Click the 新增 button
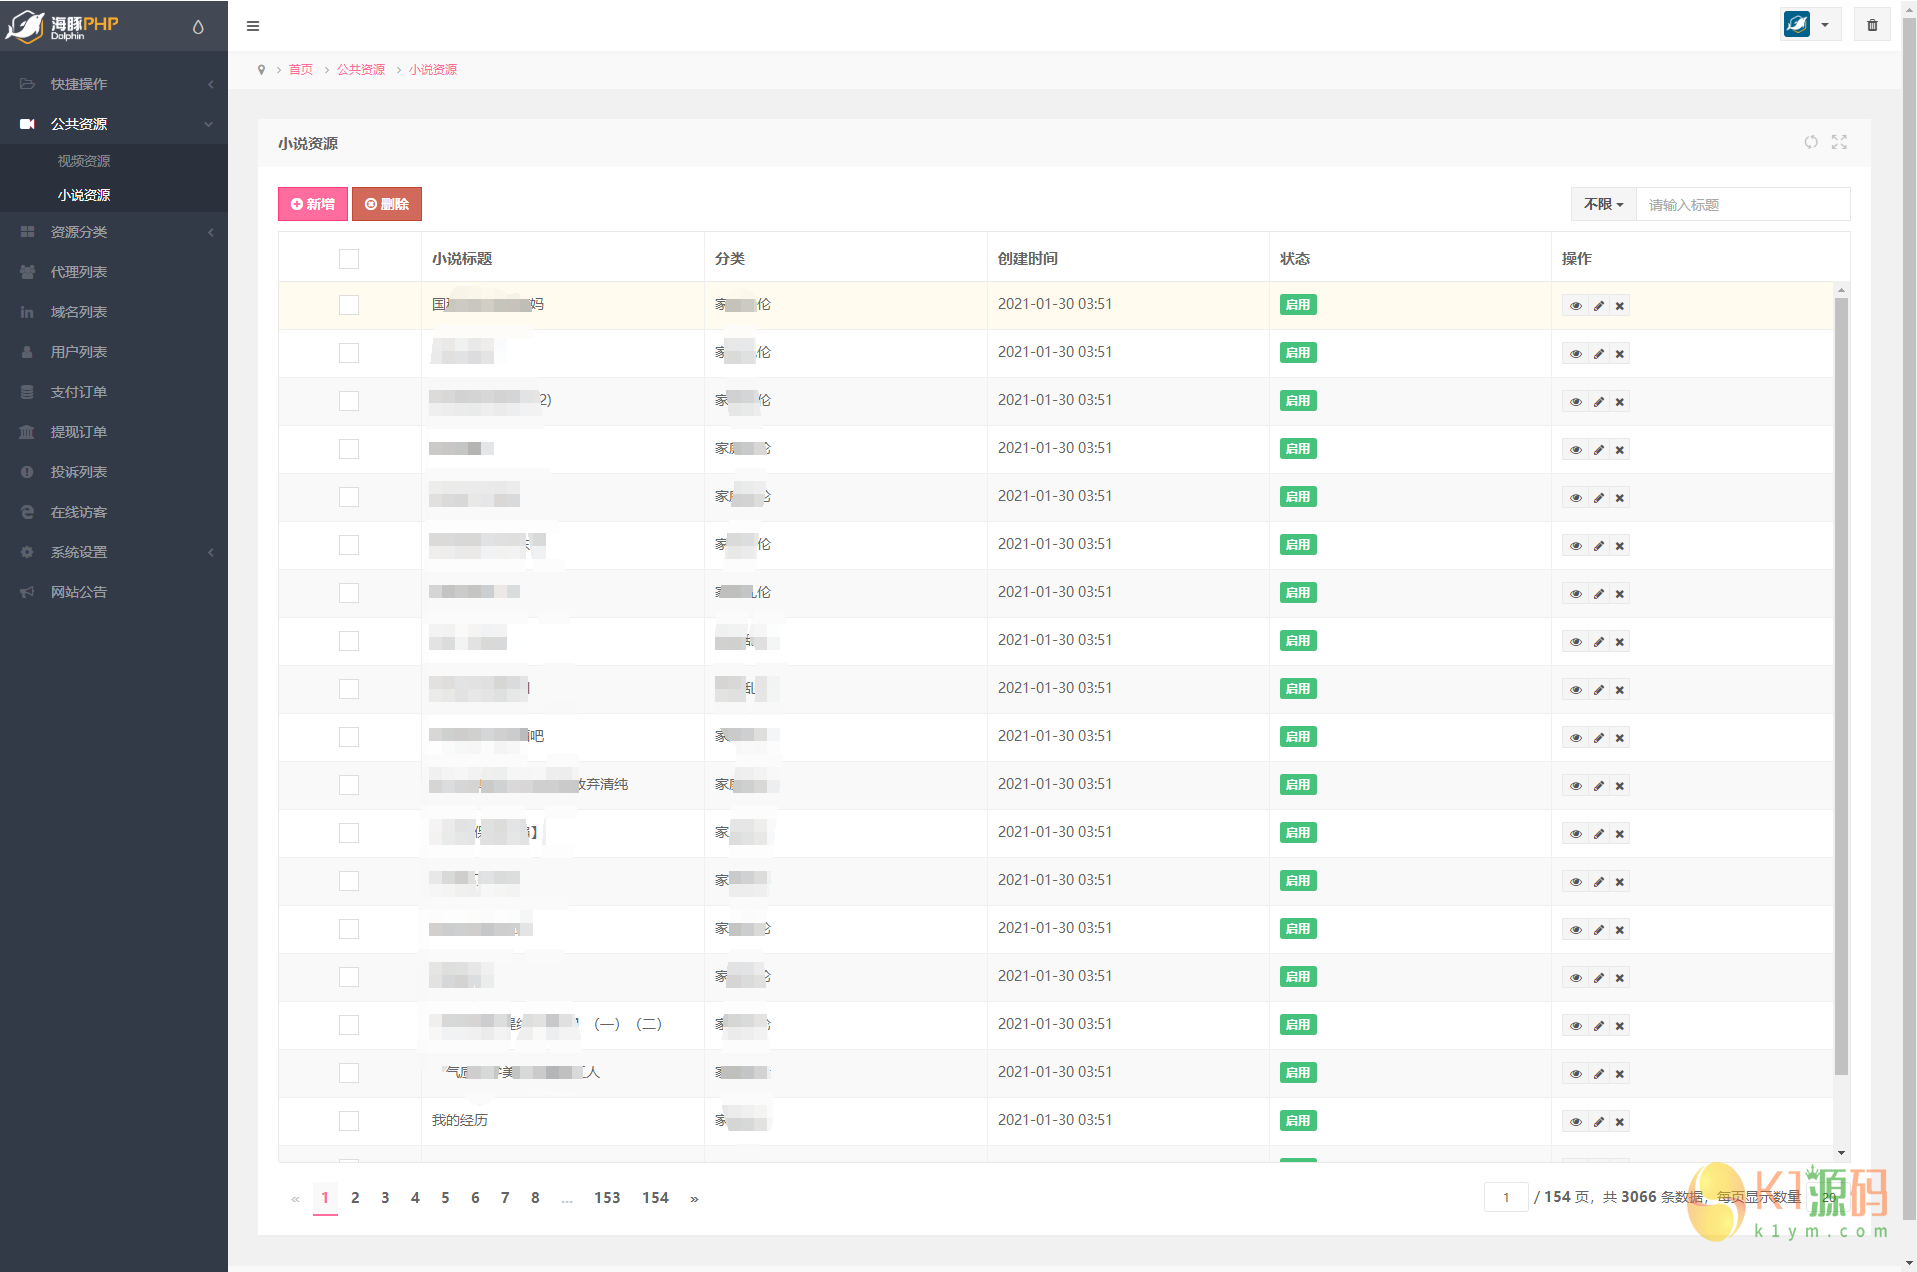The height and width of the screenshot is (1272, 1917). [x=313, y=204]
